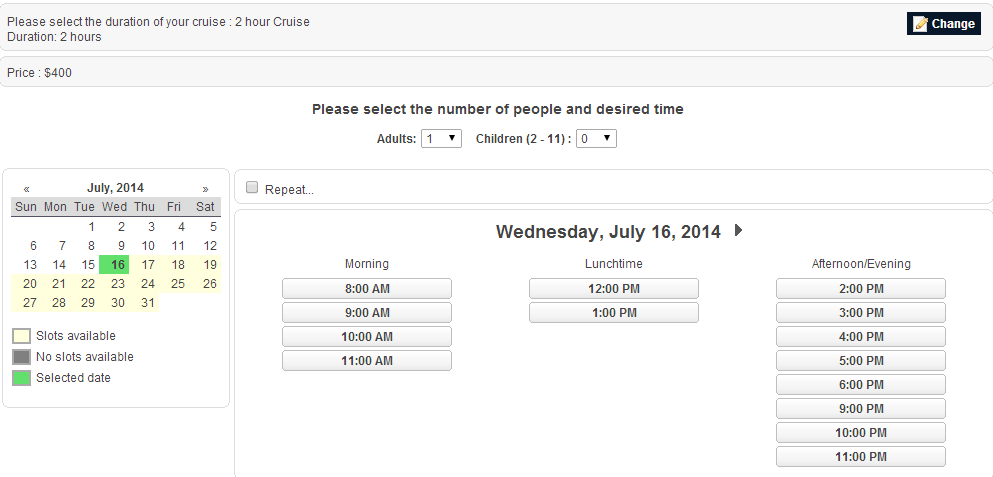Click the selected date 16 in calendar

pos(117,265)
